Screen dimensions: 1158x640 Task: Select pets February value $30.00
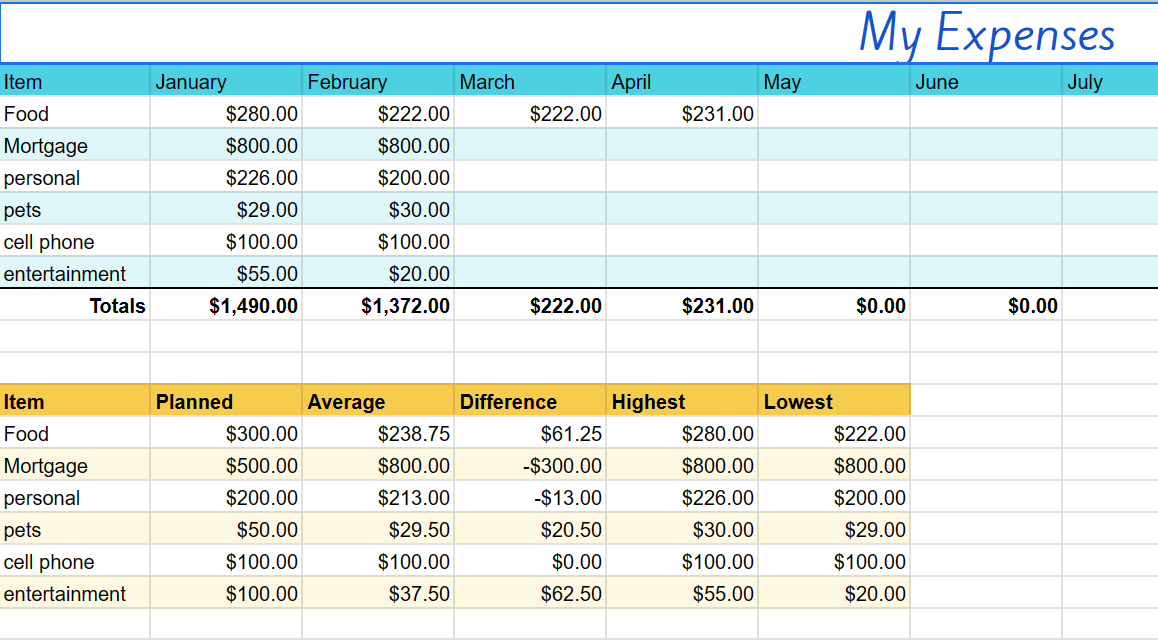point(378,210)
